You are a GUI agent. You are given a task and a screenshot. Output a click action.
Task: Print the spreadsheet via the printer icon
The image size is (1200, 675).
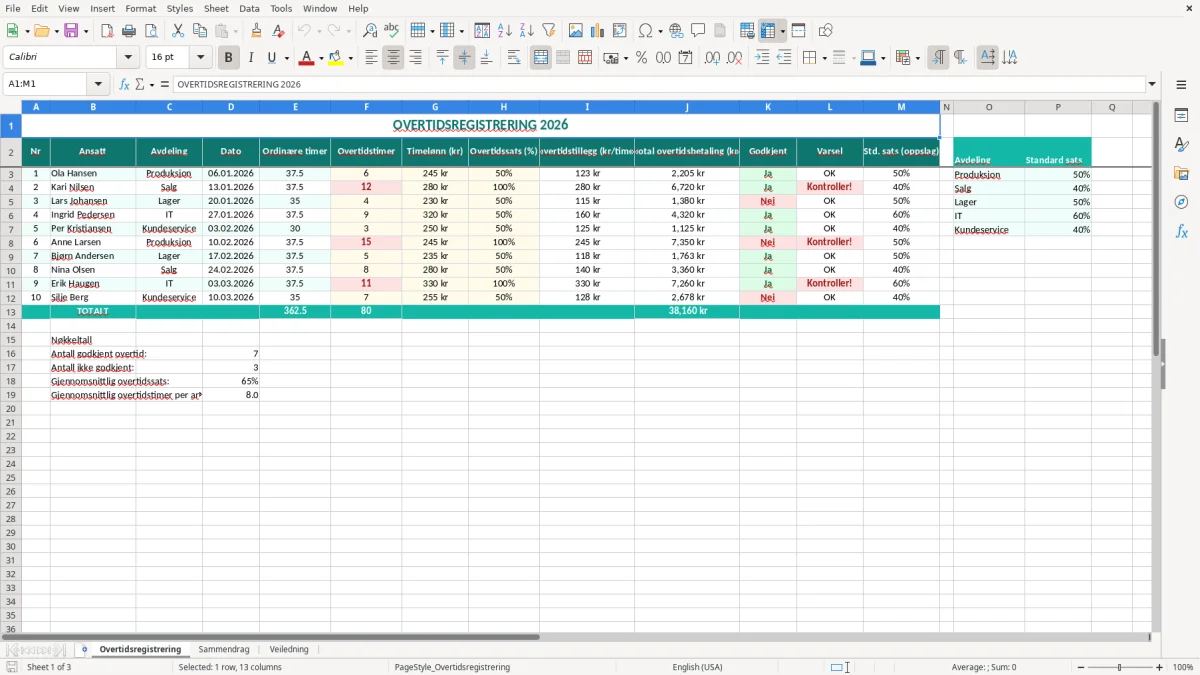129,31
